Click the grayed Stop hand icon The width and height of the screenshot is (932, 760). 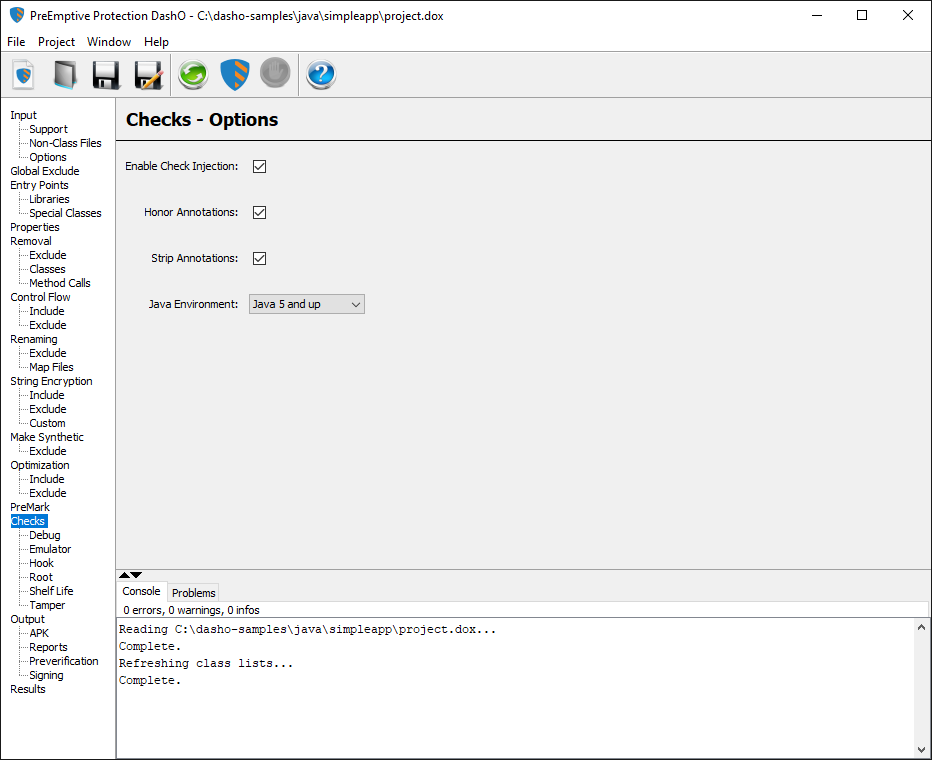[275, 72]
